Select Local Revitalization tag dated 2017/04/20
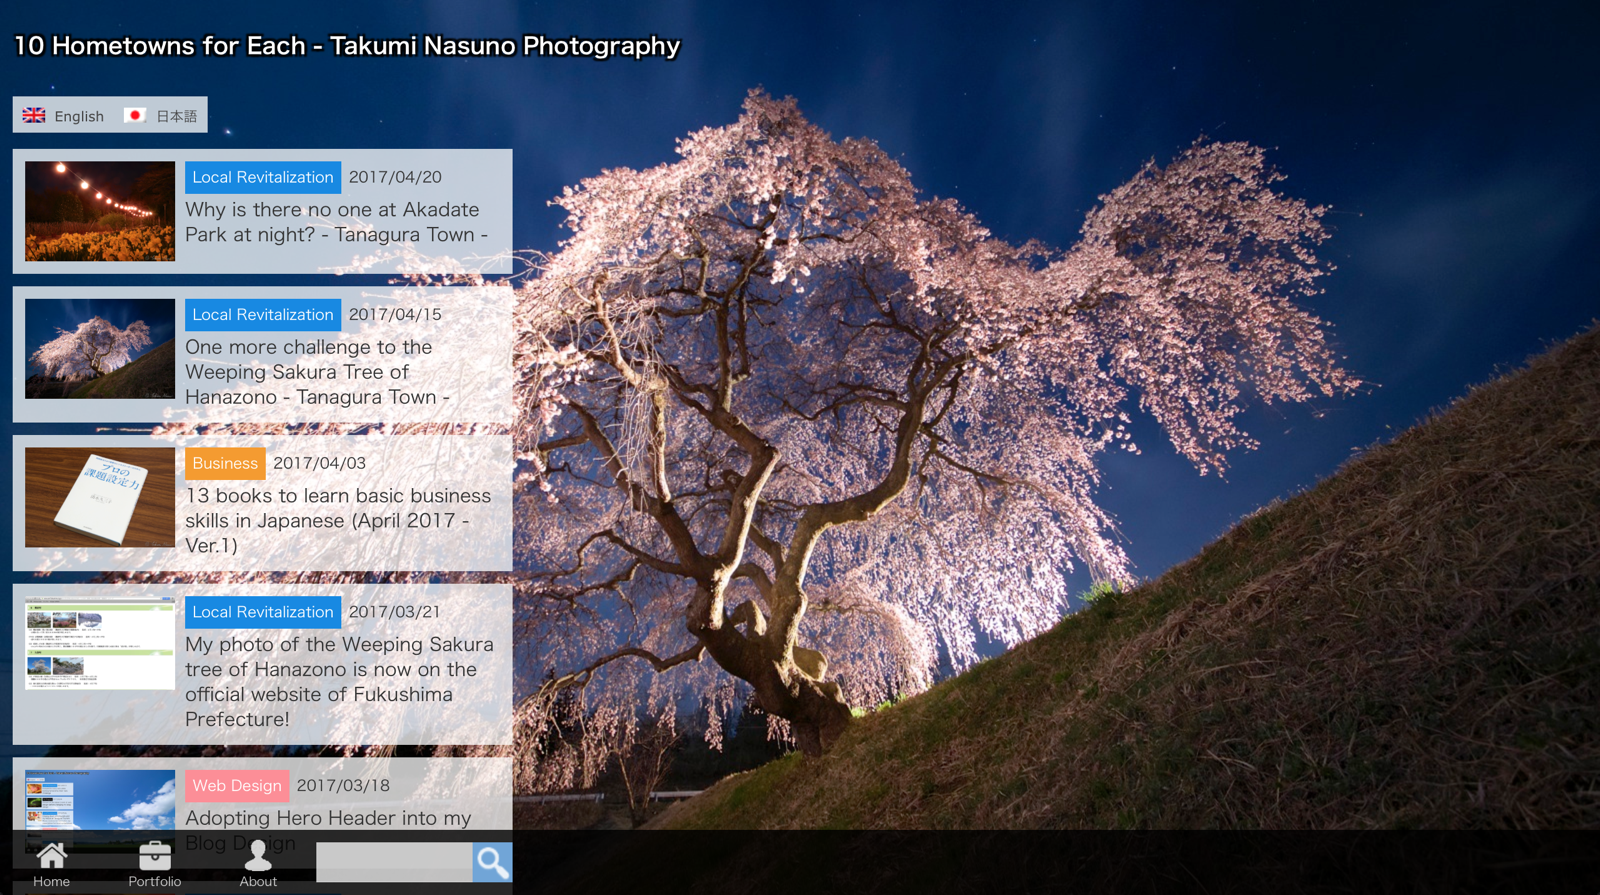The height and width of the screenshot is (895, 1600). pos(262,177)
